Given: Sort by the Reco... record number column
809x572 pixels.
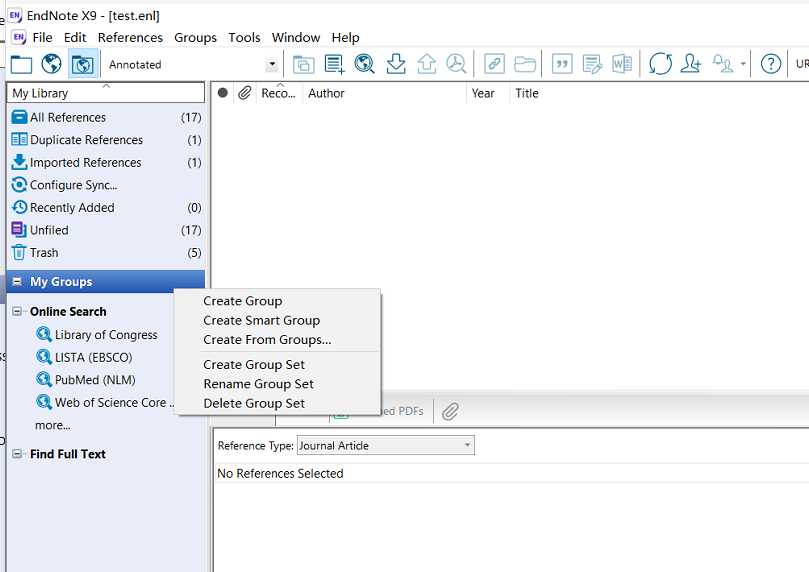Looking at the screenshot, I should [x=279, y=93].
